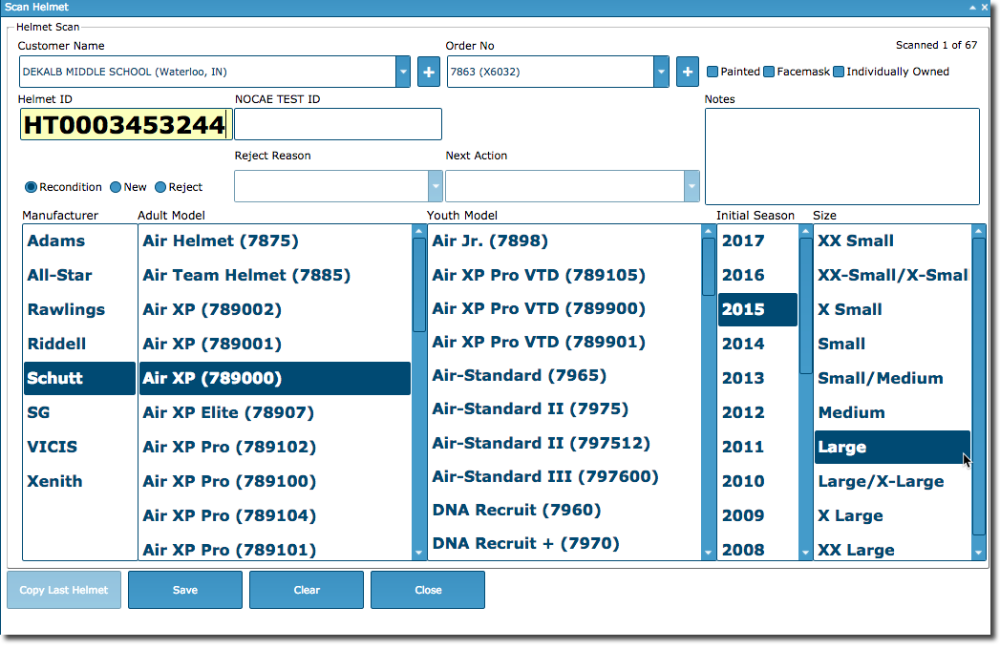This screenshot has width=1000, height=649.
Task: Select Air XP Pro (789104)
Action: [275, 516]
